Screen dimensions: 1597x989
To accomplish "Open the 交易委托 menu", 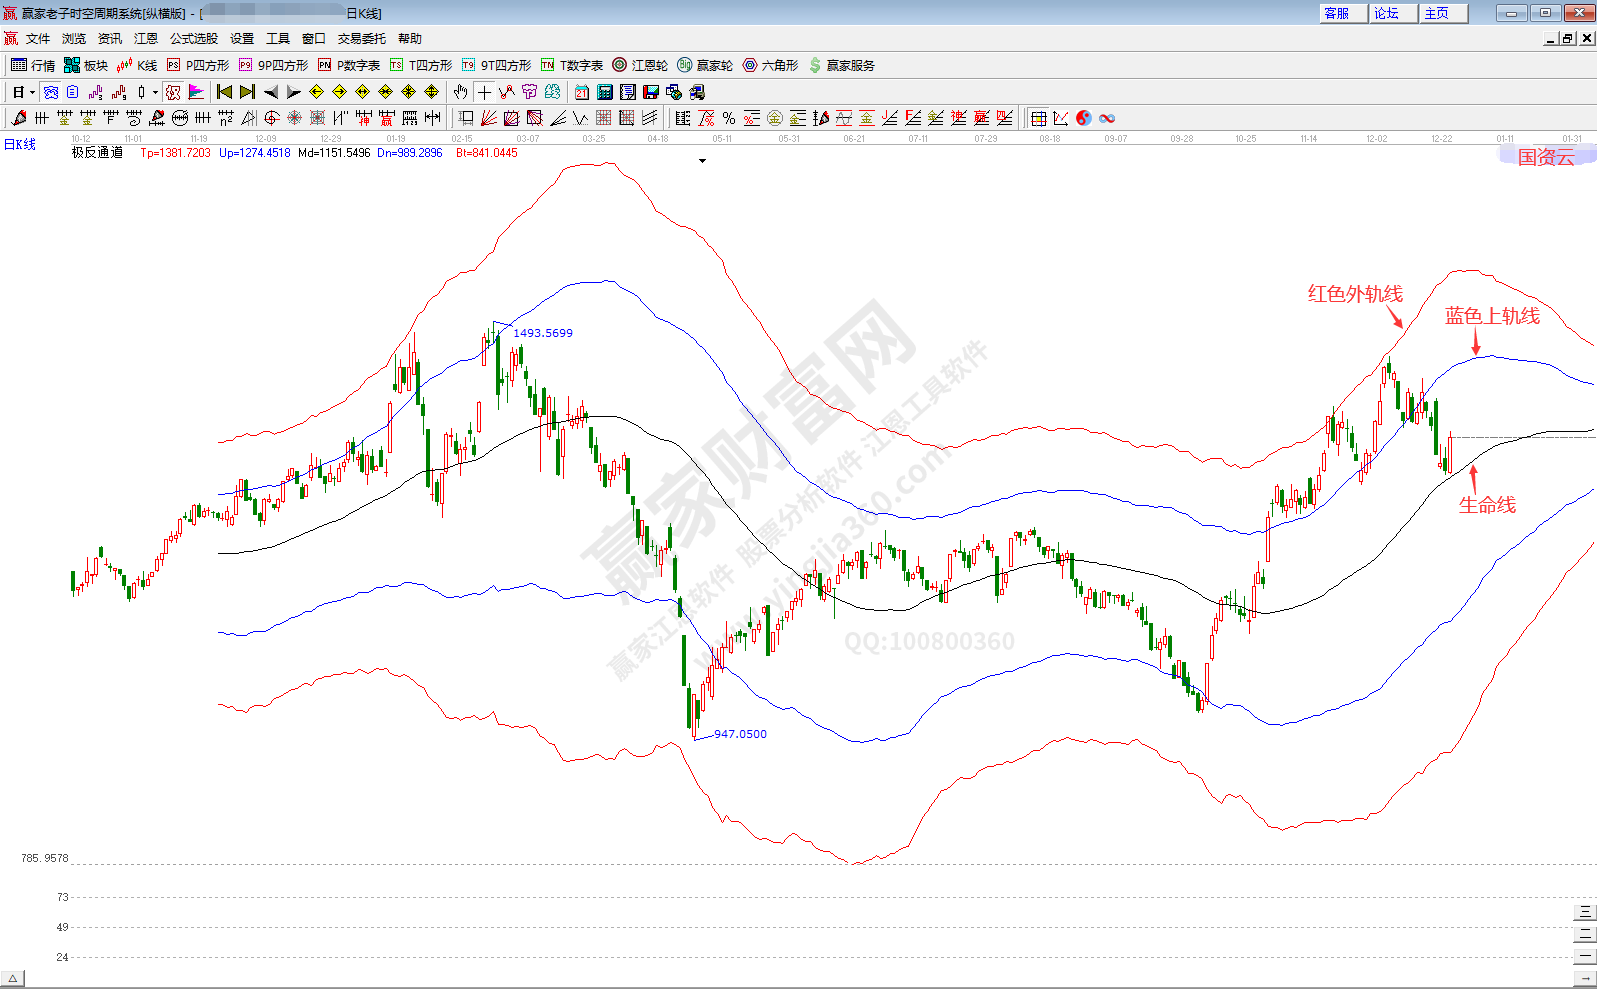I will click(361, 39).
